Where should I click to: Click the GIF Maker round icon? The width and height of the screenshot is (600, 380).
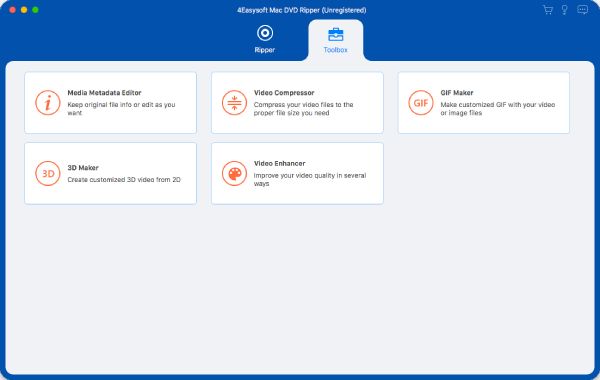point(421,103)
